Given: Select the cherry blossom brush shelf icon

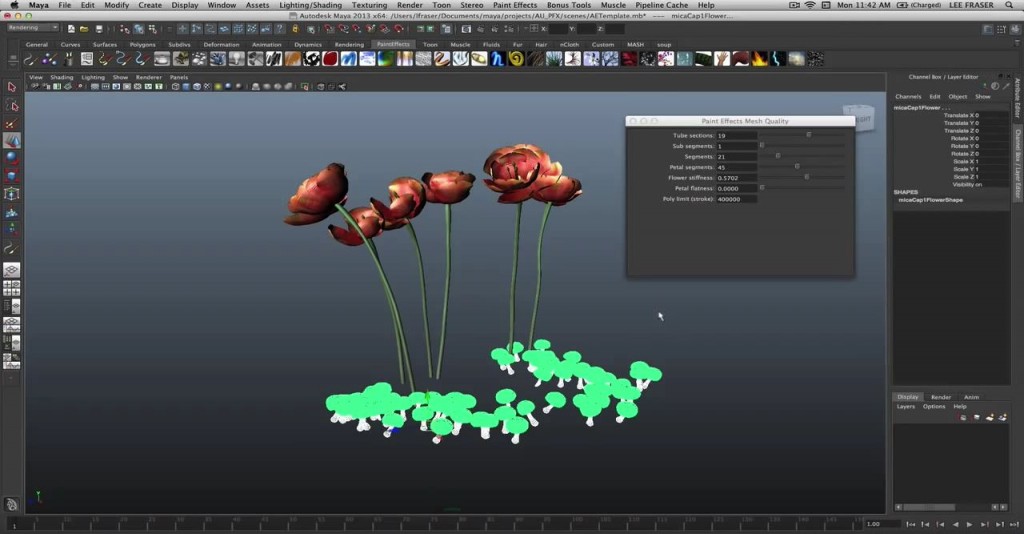Looking at the screenshot, I should (x=665, y=59).
